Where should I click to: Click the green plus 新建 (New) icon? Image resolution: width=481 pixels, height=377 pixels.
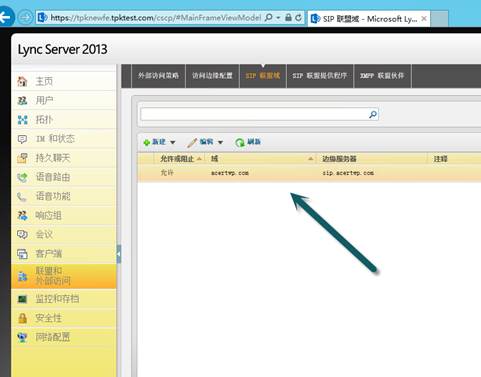click(146, 143)
